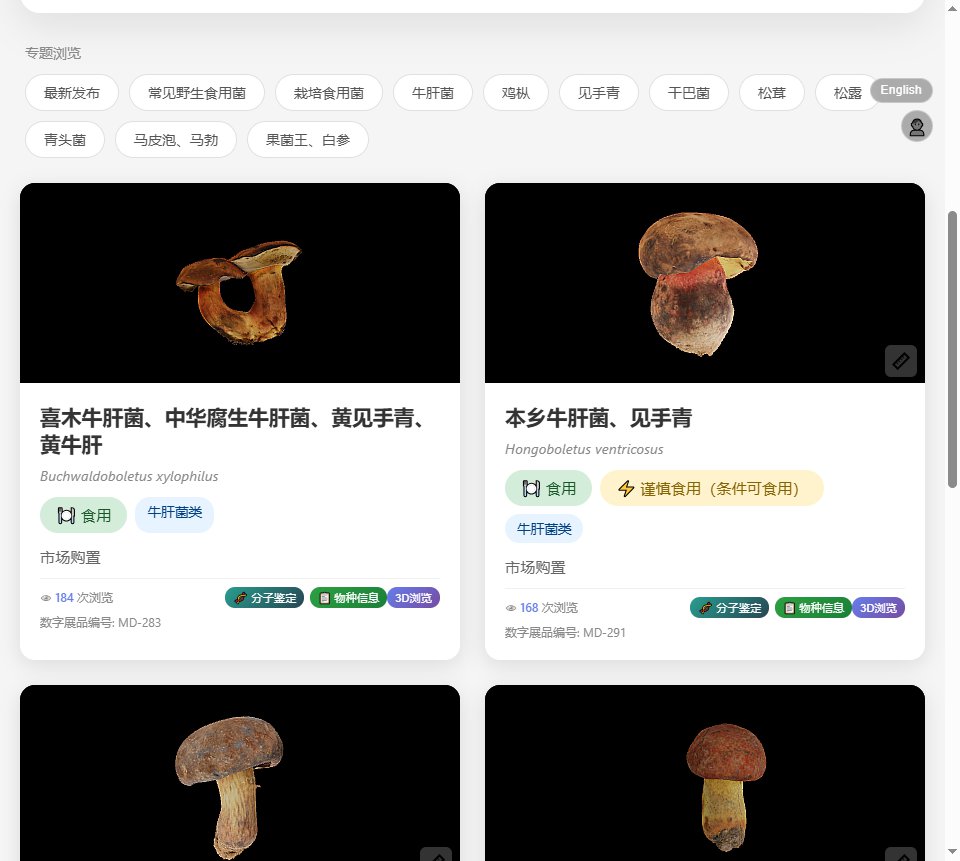Screen dimensions: 960x861
Task: Switch language using English button
Action: tap(901, 90)
